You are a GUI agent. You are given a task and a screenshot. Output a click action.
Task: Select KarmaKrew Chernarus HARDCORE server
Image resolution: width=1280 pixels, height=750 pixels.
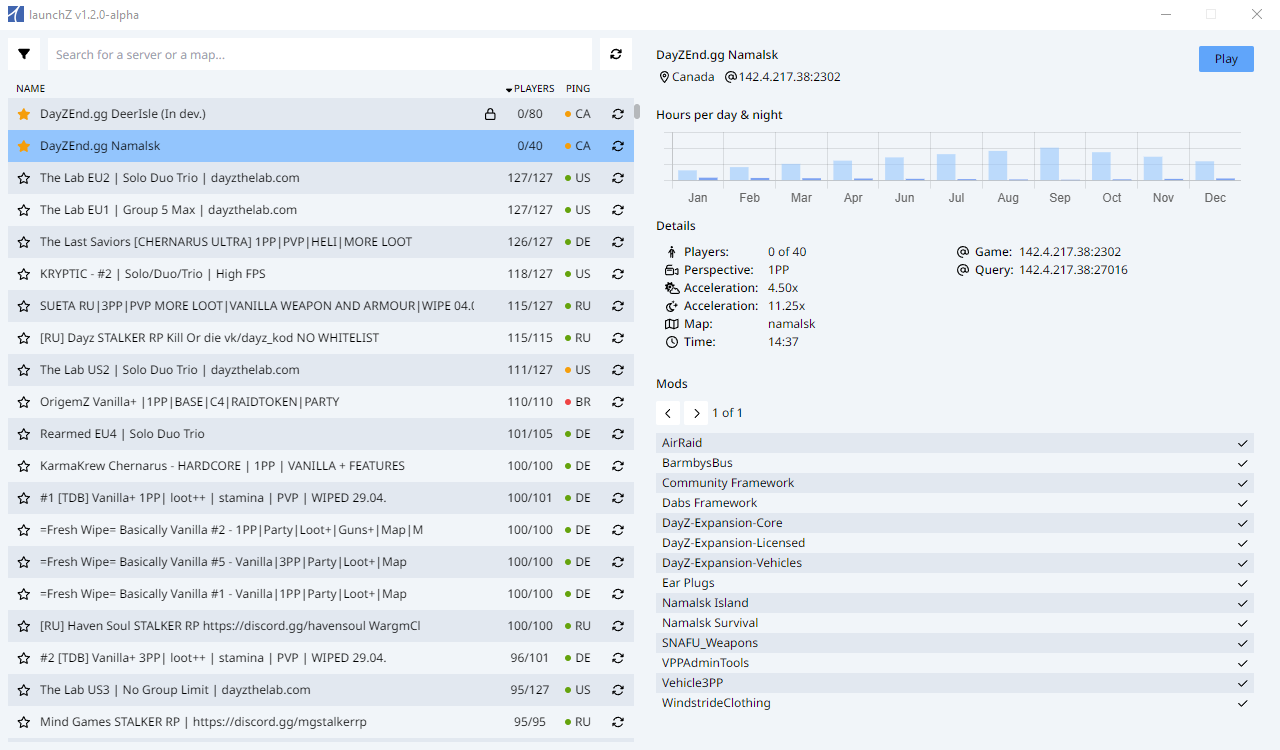[x=320, y=466]
